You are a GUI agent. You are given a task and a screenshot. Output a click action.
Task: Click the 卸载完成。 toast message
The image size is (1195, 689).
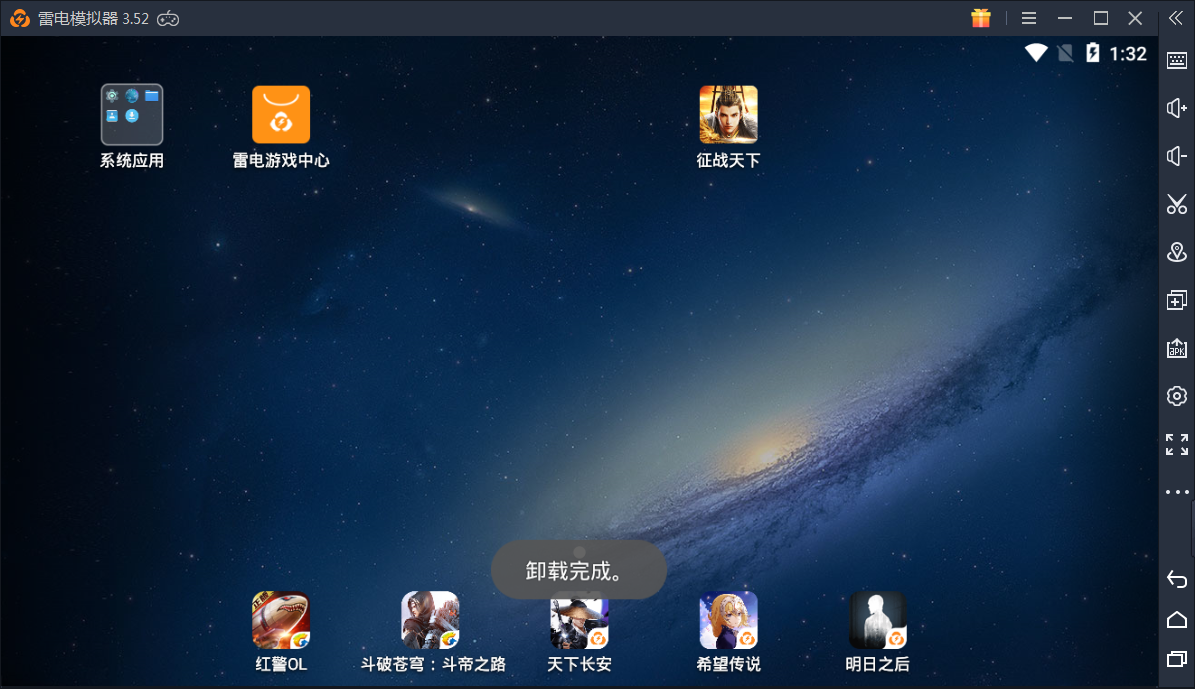tap(578, 570)
